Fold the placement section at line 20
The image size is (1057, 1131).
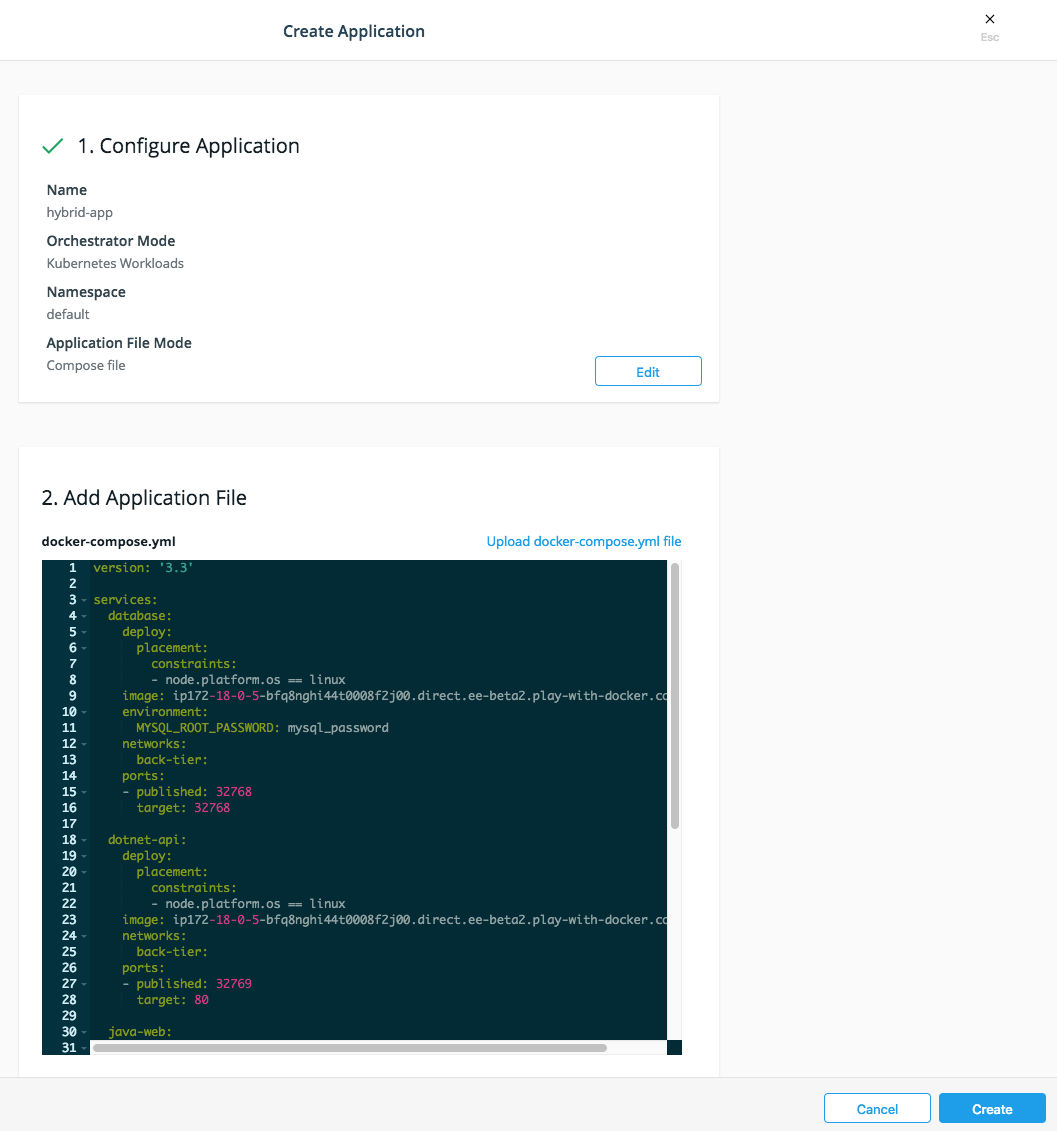click(x=84, y=872)
